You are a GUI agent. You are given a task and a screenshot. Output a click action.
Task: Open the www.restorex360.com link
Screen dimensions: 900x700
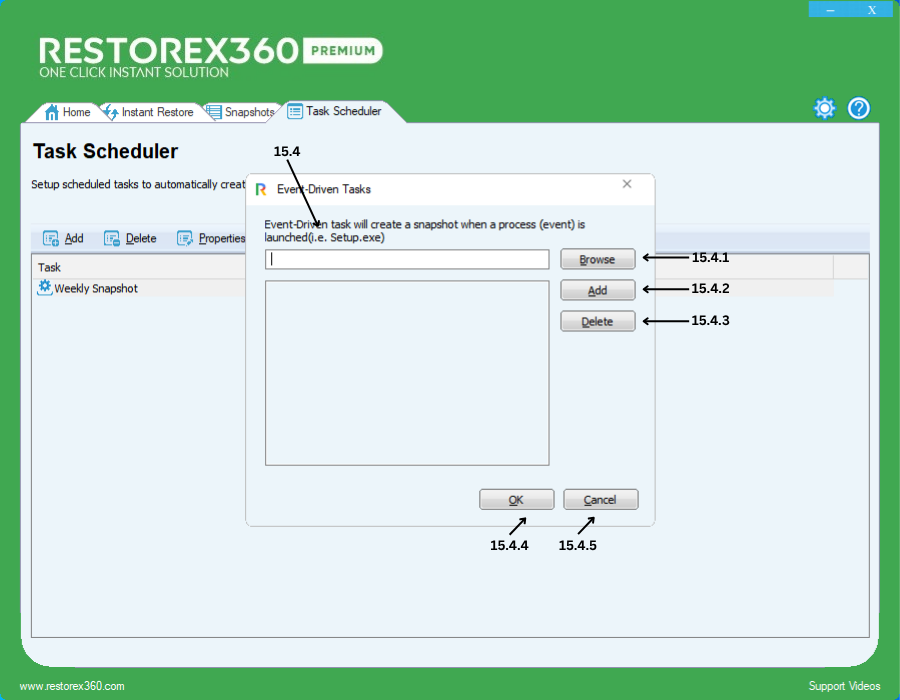[x=72, y=686]
